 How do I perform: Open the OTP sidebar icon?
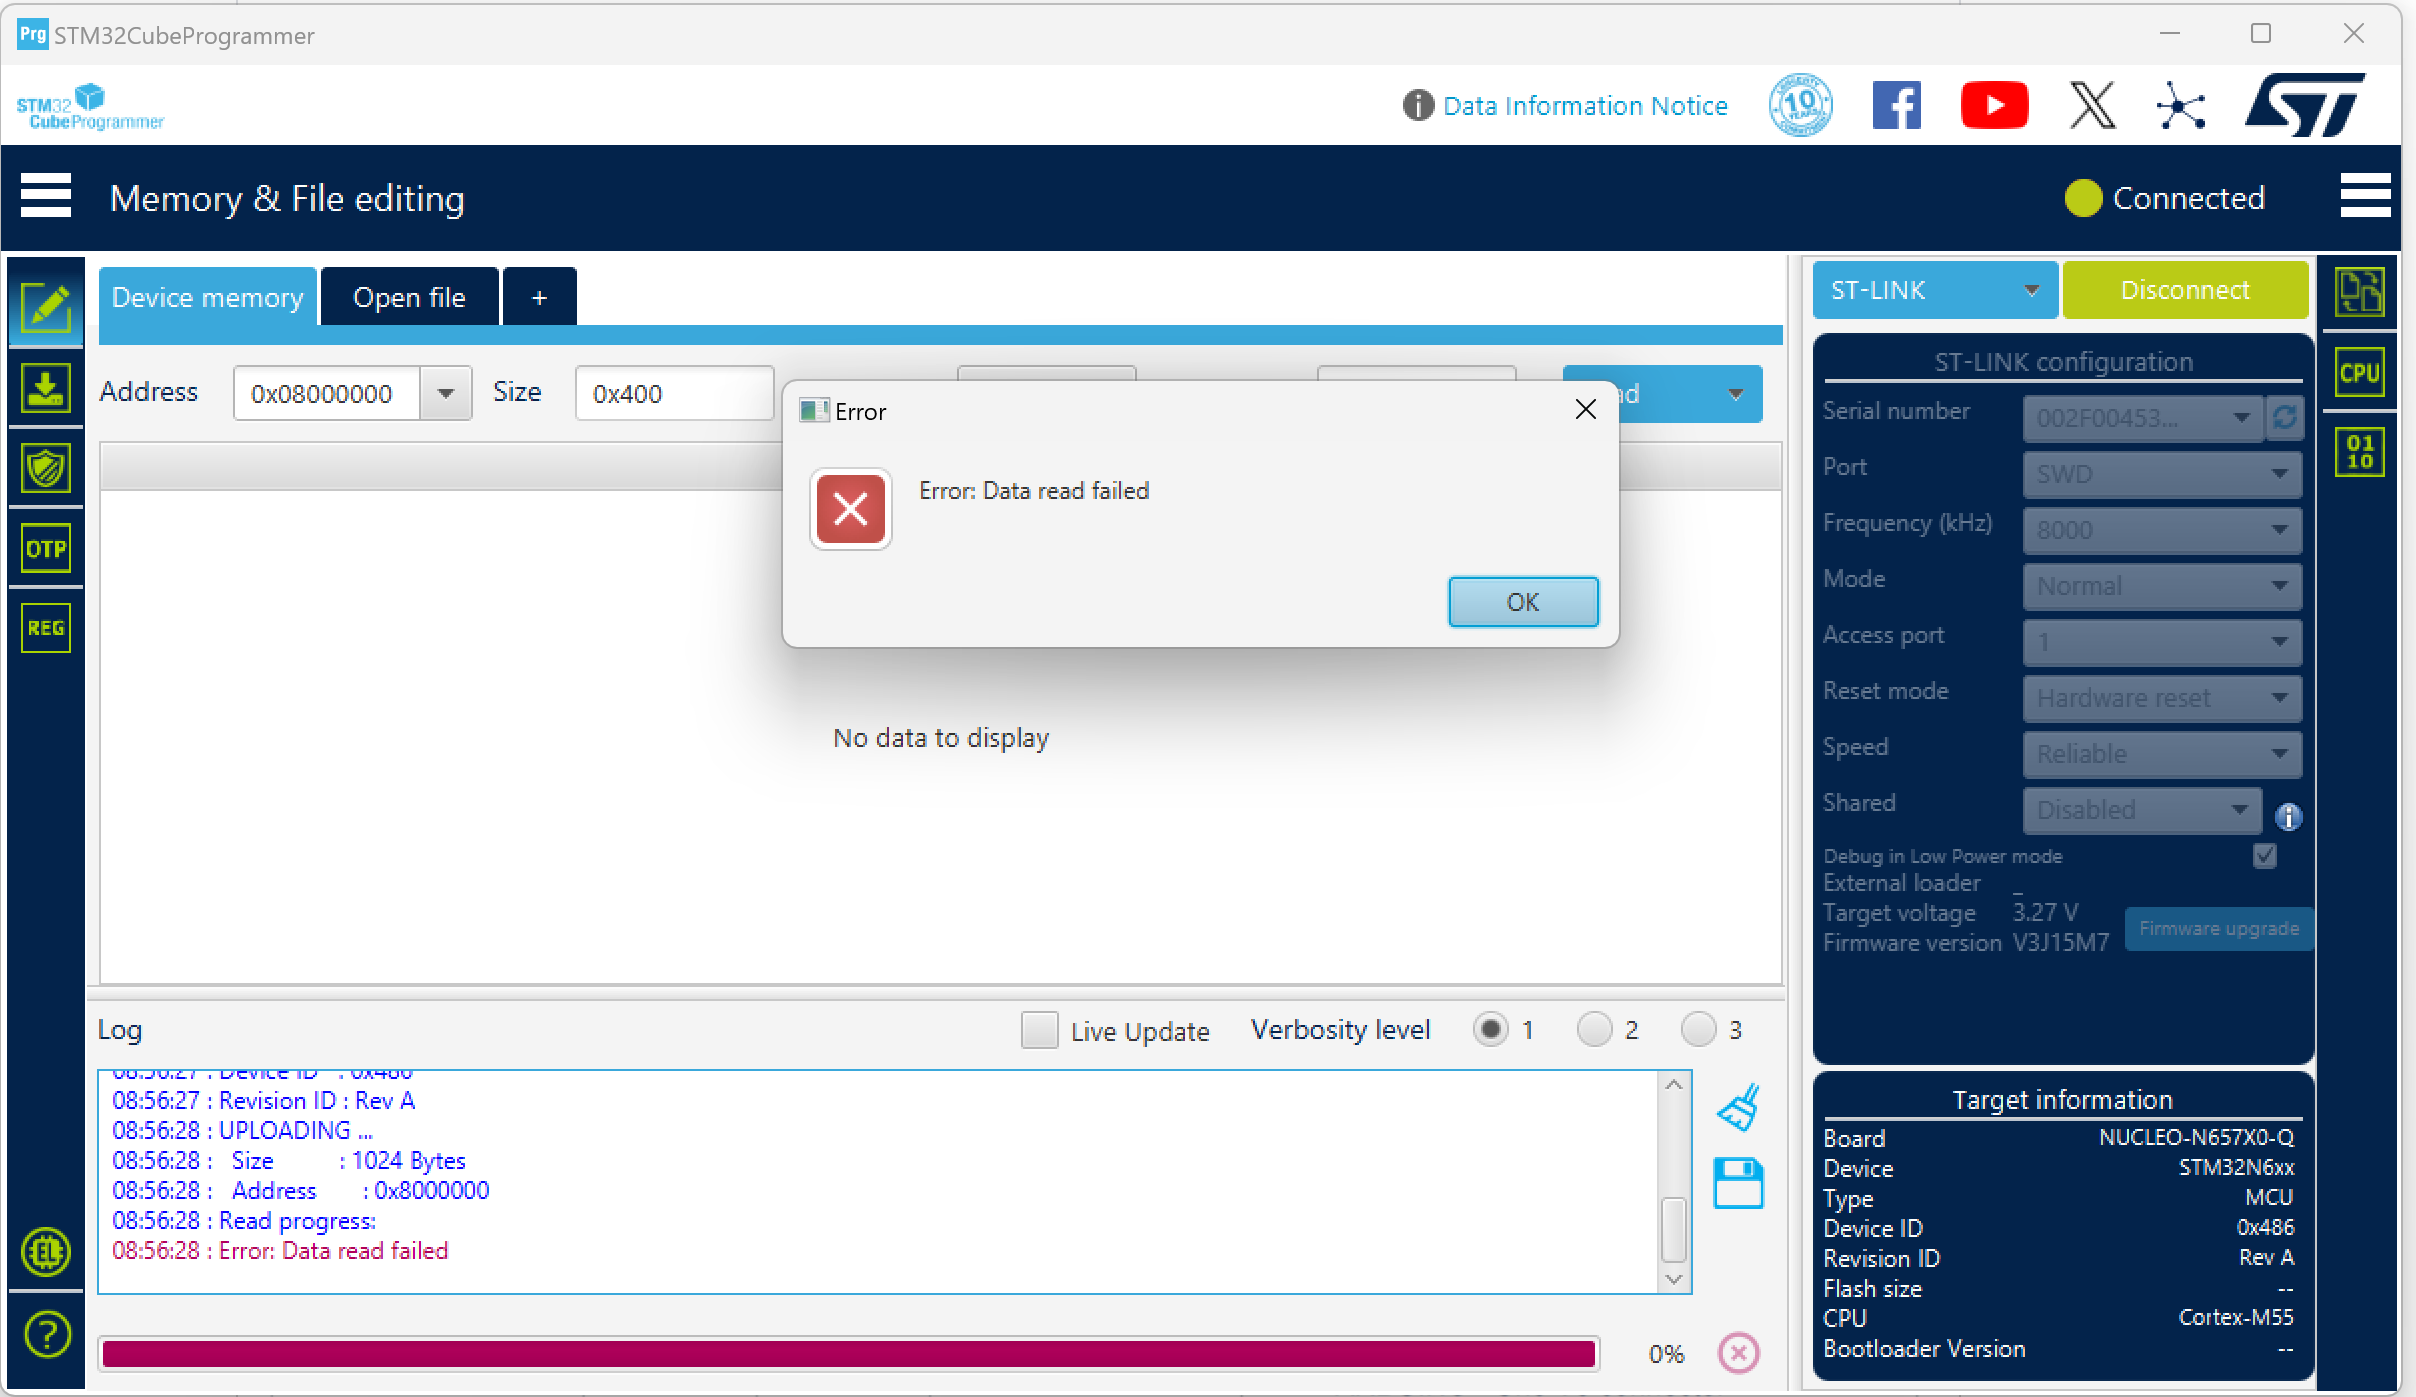pos(46,548)
